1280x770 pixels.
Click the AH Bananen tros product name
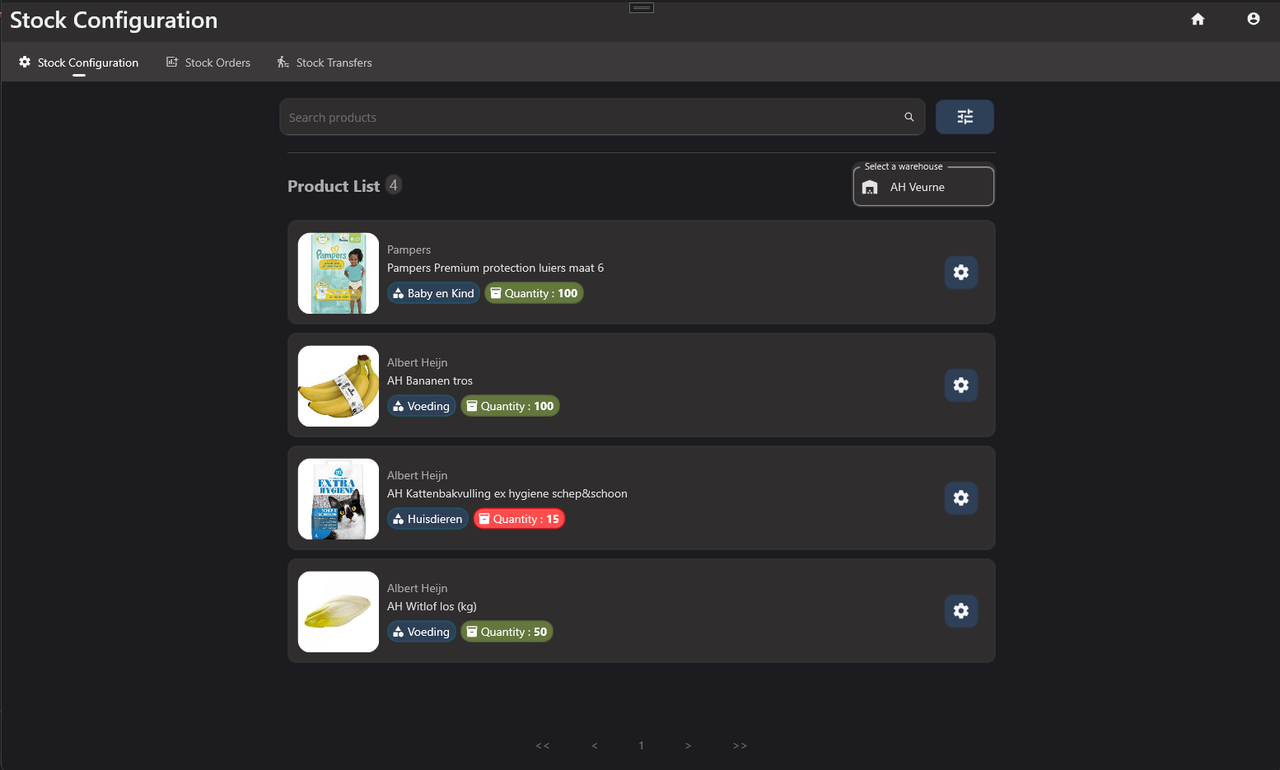pyautogui.click(x=430, y=381)
